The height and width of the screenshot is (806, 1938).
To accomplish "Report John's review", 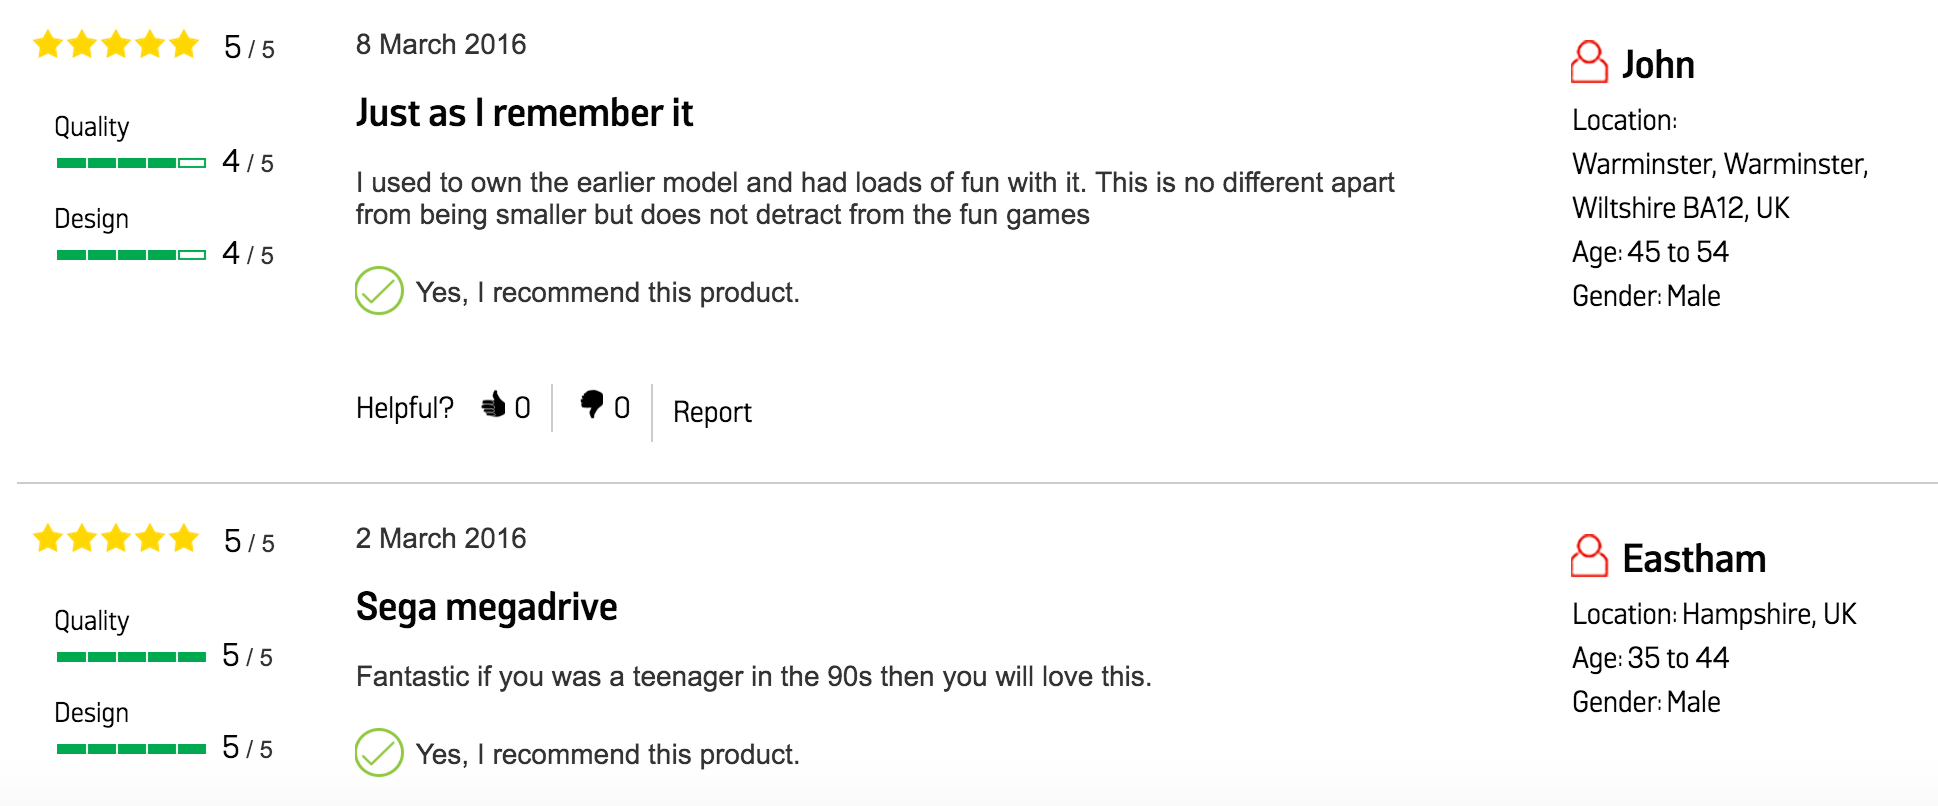I will coord(712,412).
